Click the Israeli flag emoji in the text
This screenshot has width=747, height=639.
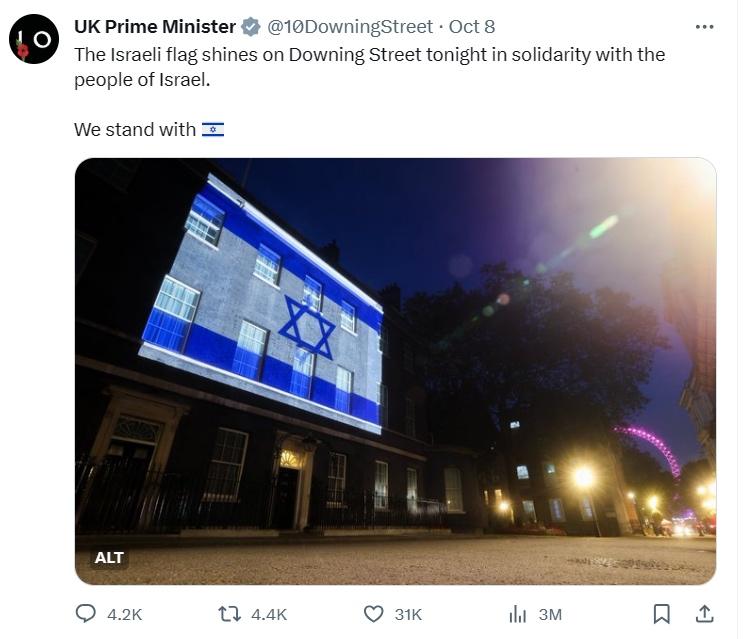(213, 129)
